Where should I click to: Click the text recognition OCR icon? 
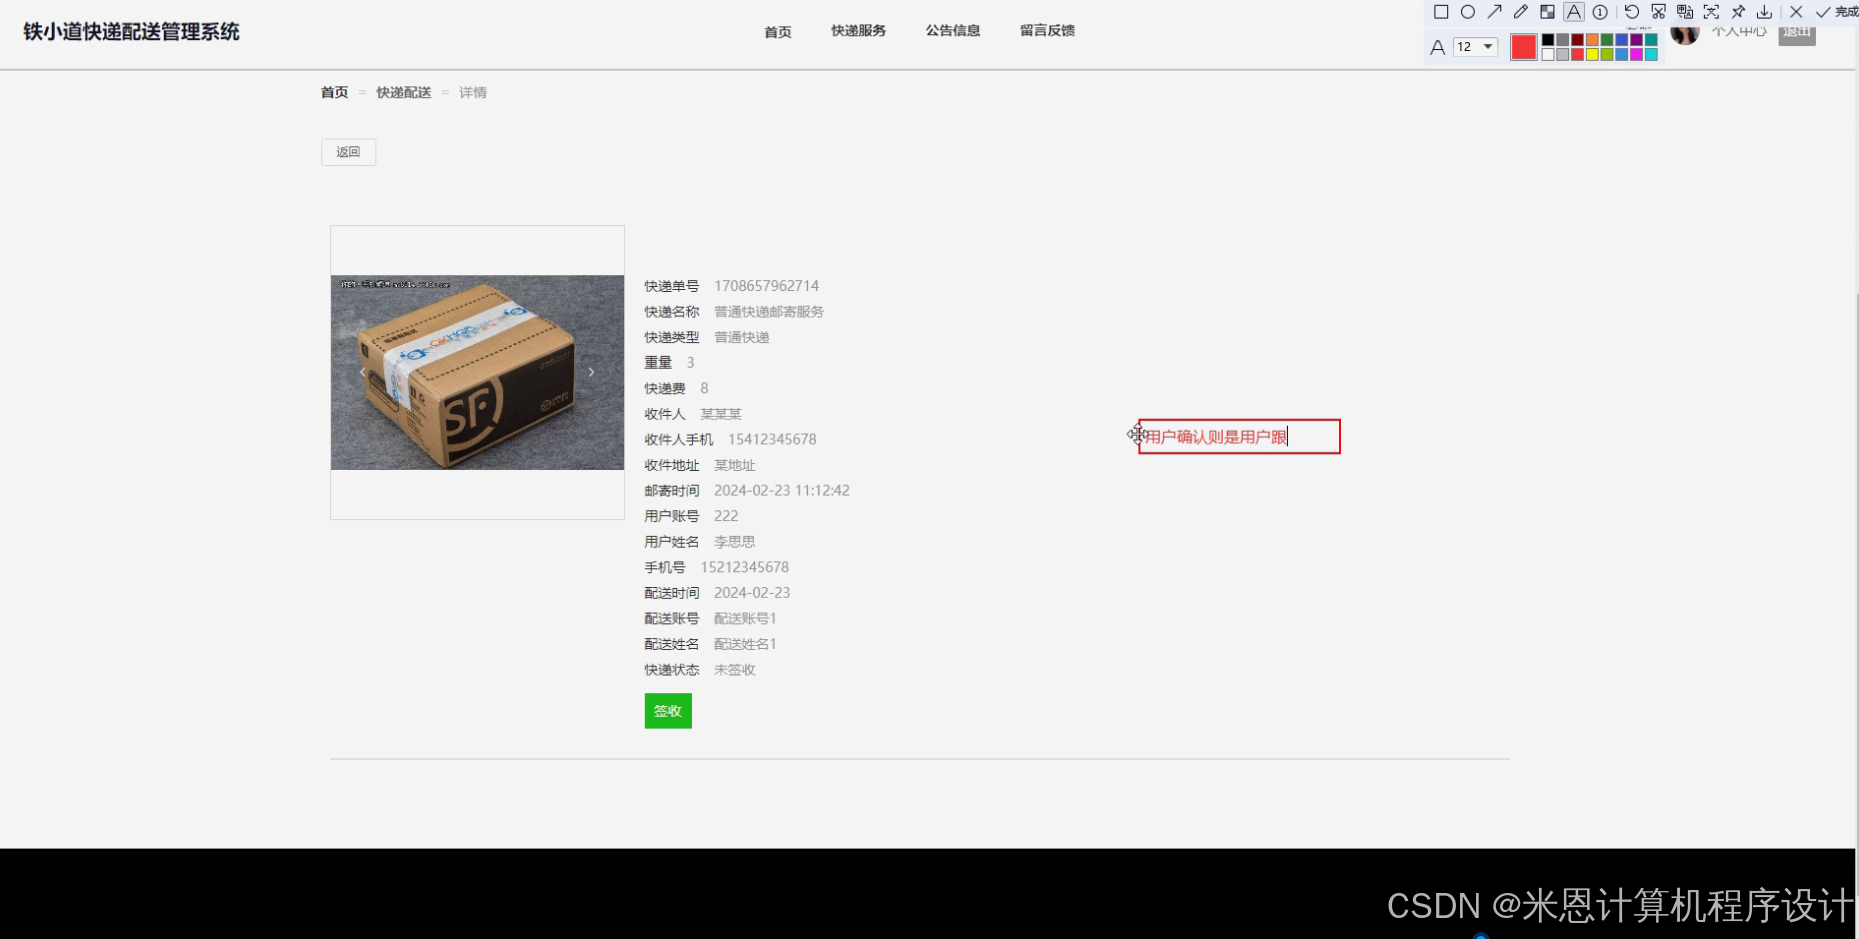pos(1711,12)
